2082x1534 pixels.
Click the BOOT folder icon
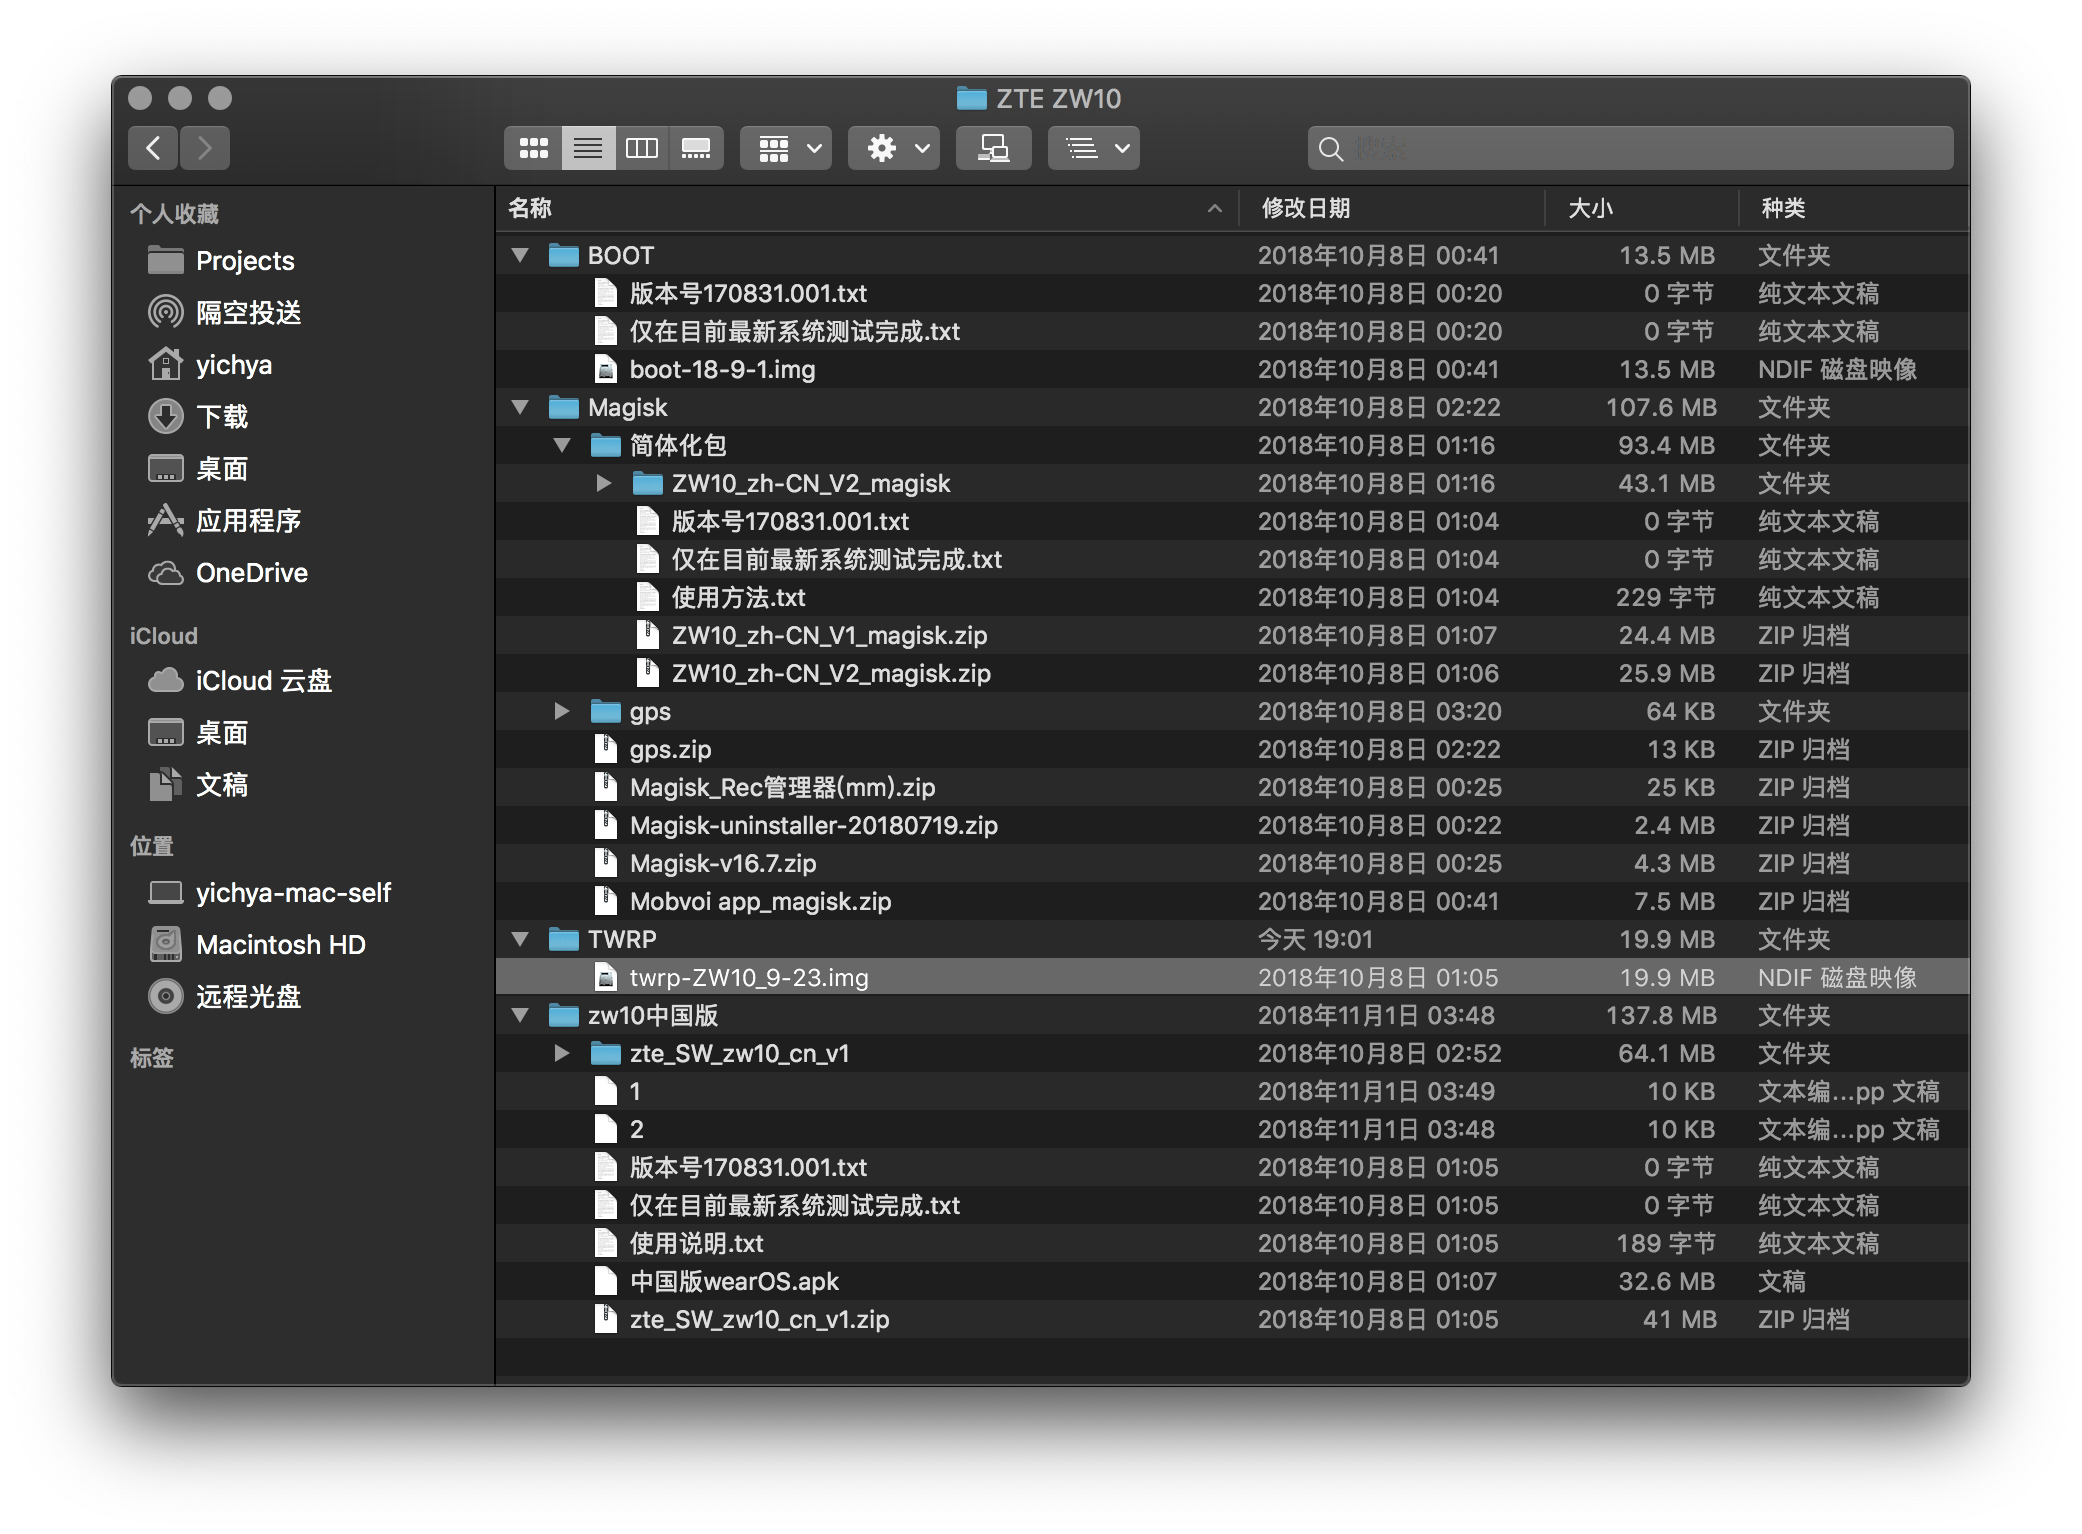tap(564, 255)
